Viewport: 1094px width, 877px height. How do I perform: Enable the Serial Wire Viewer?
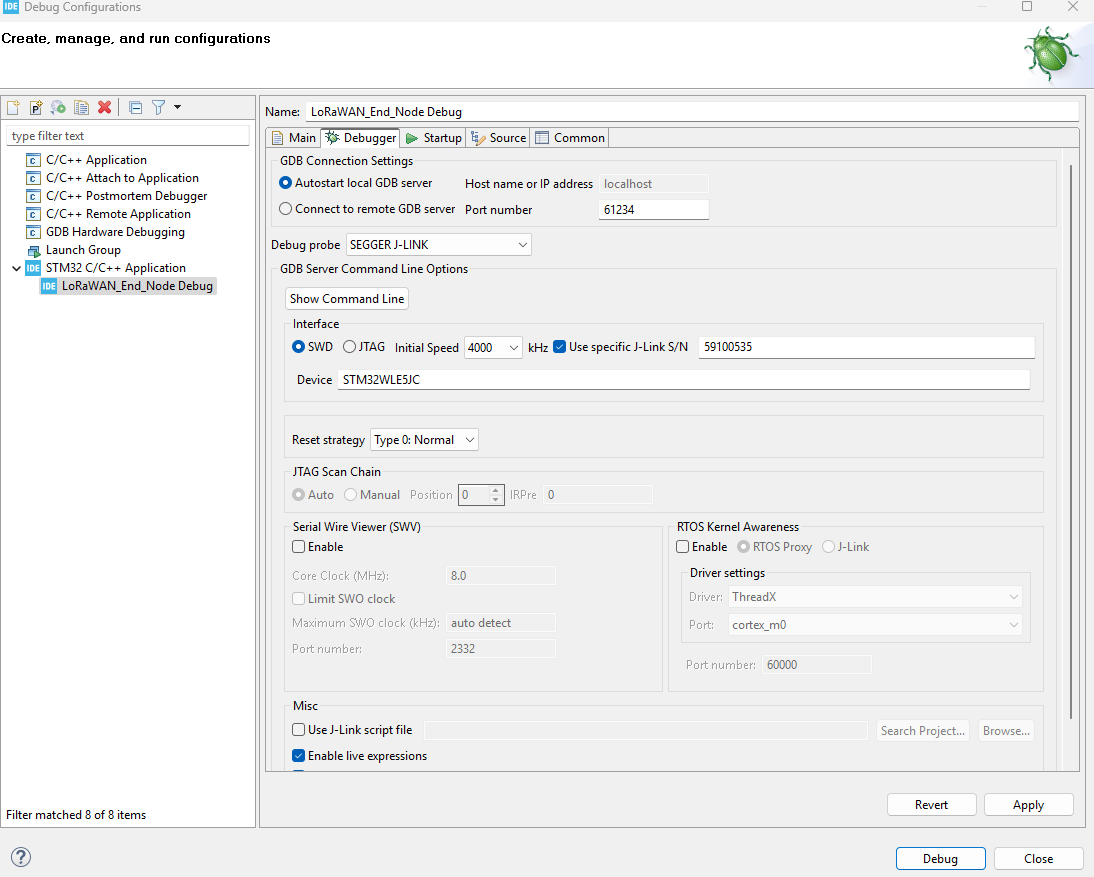pyautogui.click(x=297, y=546)
